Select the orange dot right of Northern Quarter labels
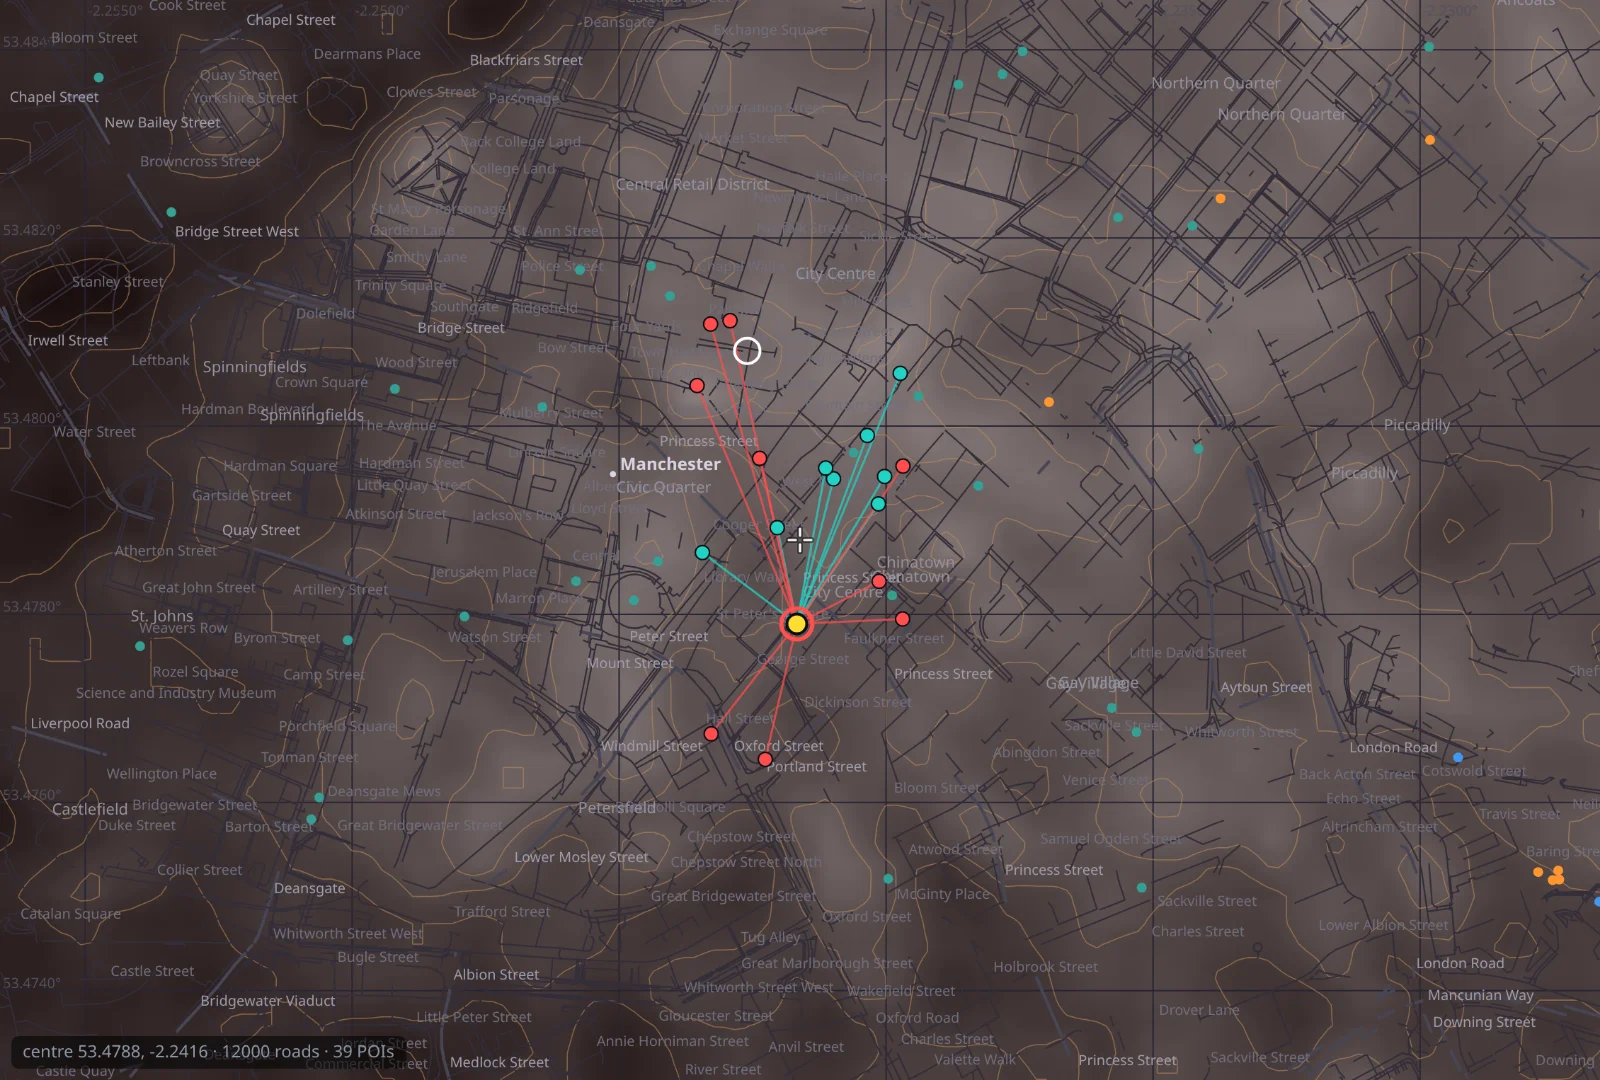Viewport: 1600px width, 1080px height. point(1430,140)
